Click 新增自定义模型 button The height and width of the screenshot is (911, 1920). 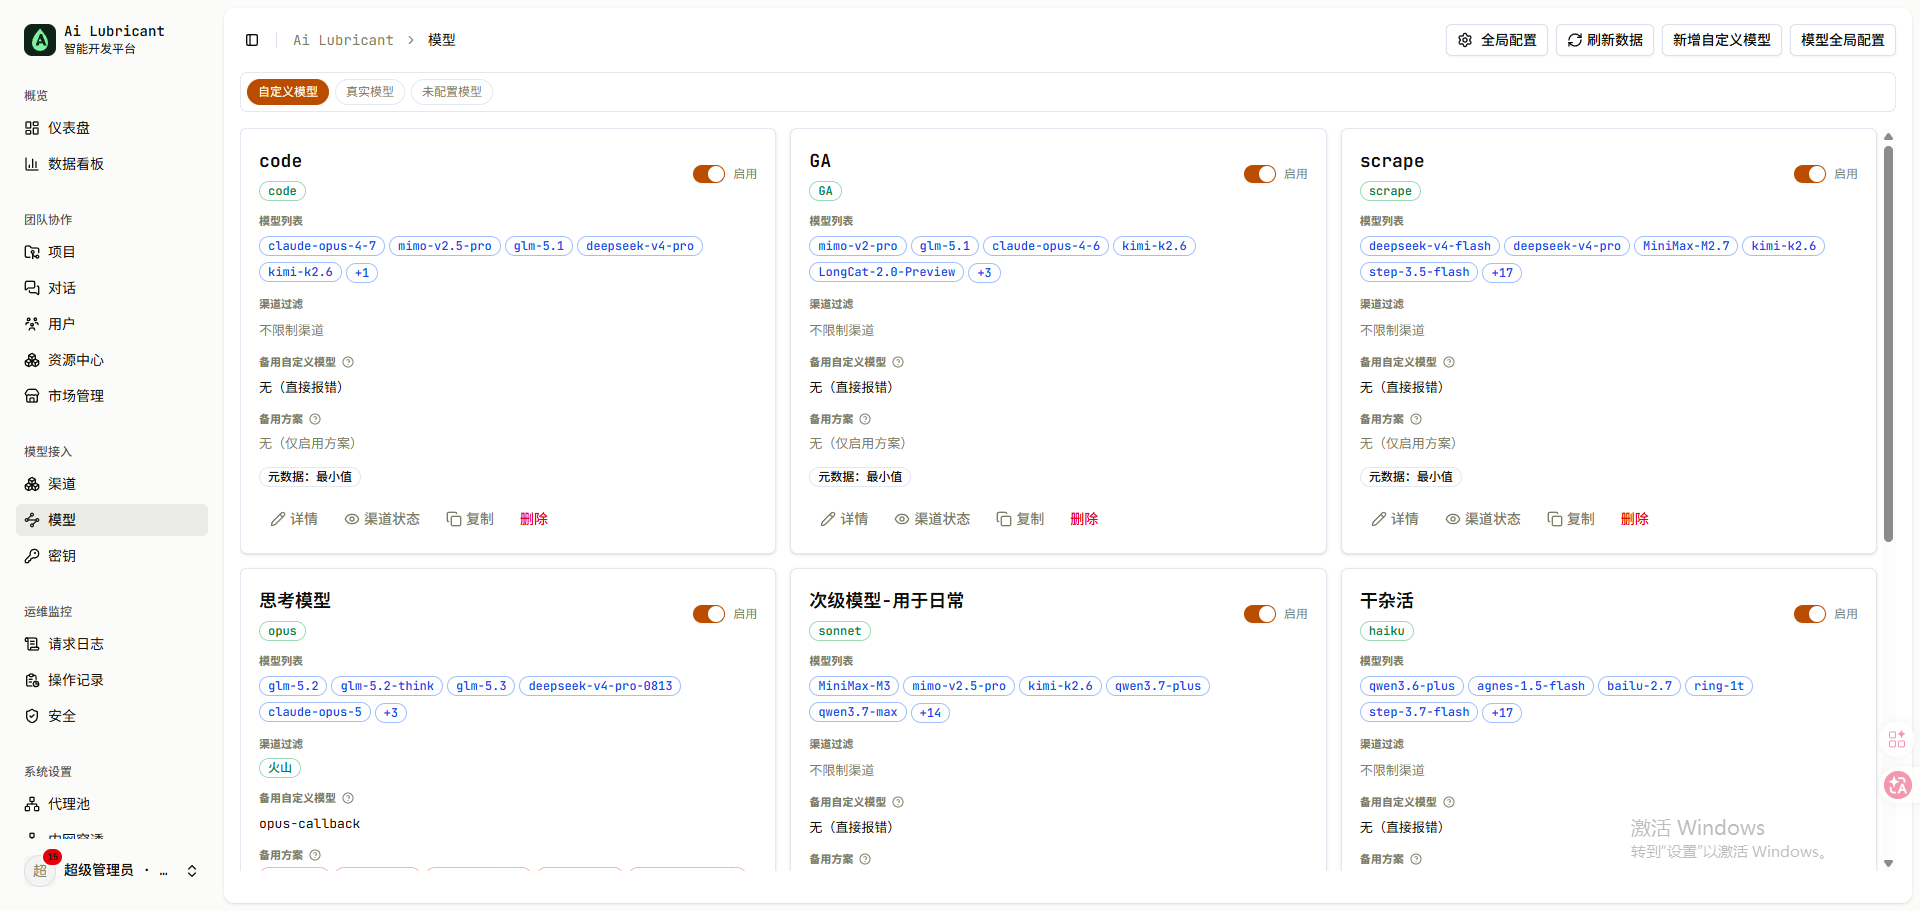click(1722, 40)
